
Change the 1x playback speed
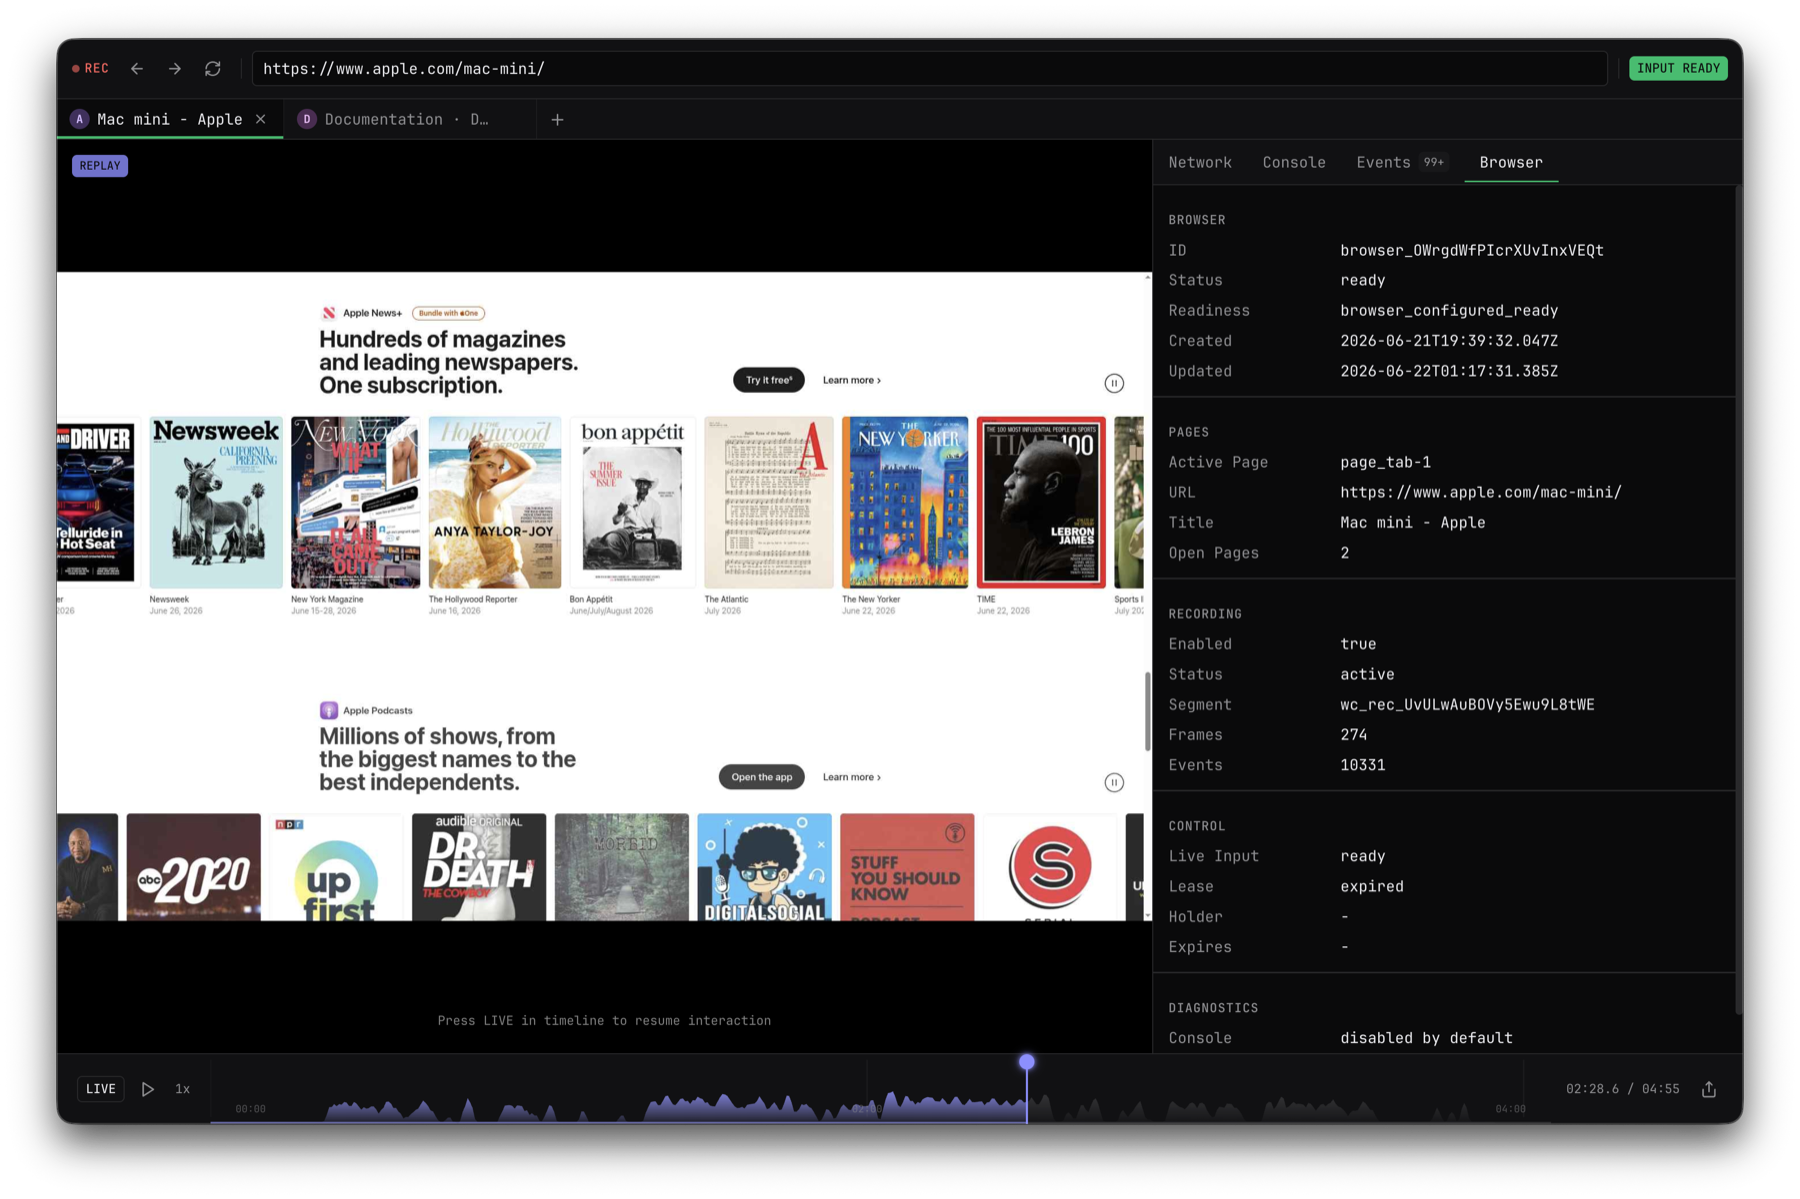(183, 1089)
